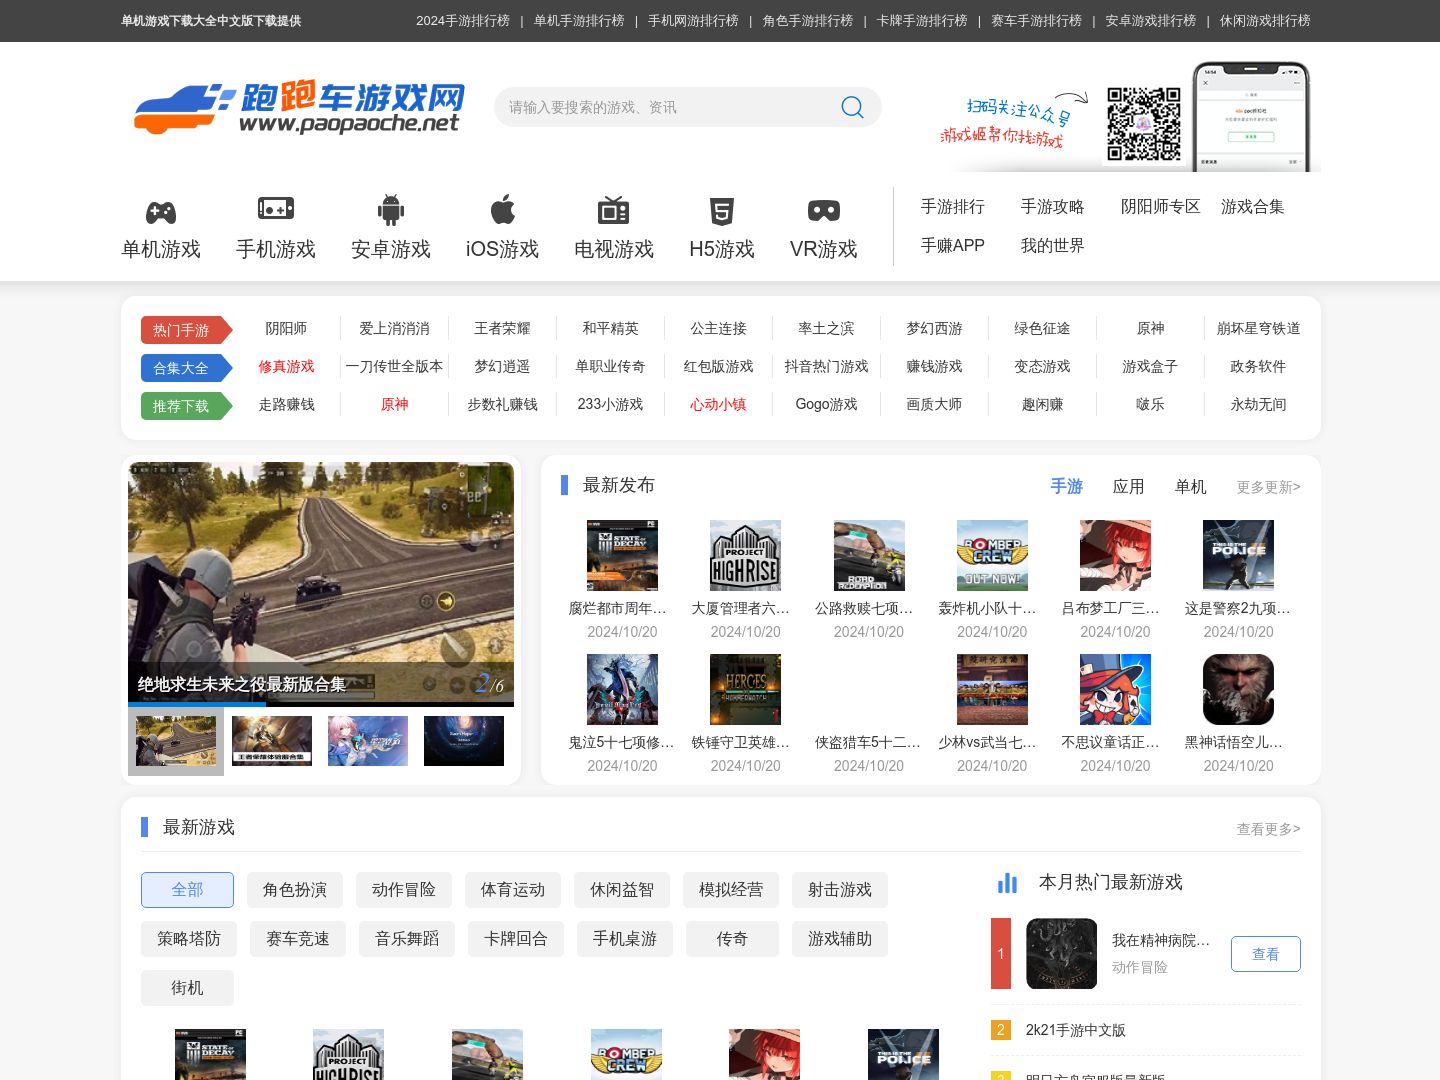Filter by 街机 category
The height and width of the screenshot is (1080, 1440).
[x=187, y=988]
